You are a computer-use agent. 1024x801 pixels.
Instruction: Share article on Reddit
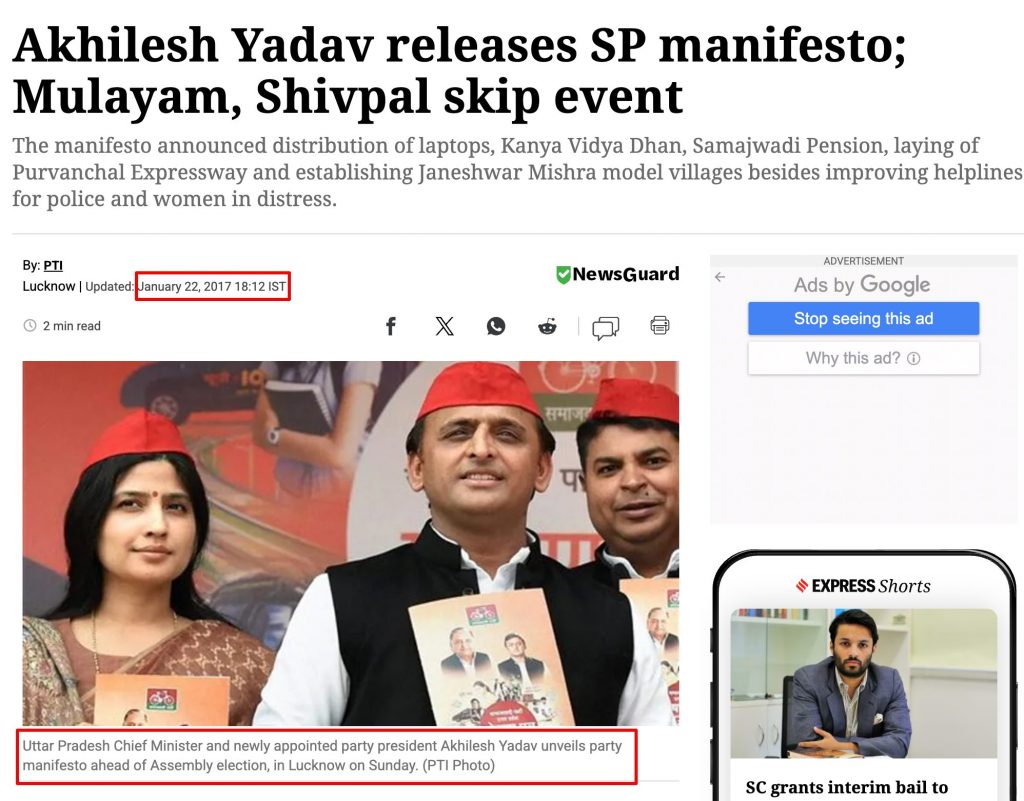pyautogui.click(x=547, y=326)
